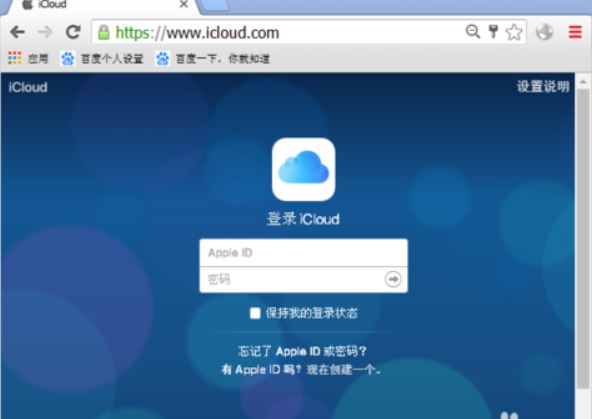Open the Chrome hamburger menu

click(575, 32)
